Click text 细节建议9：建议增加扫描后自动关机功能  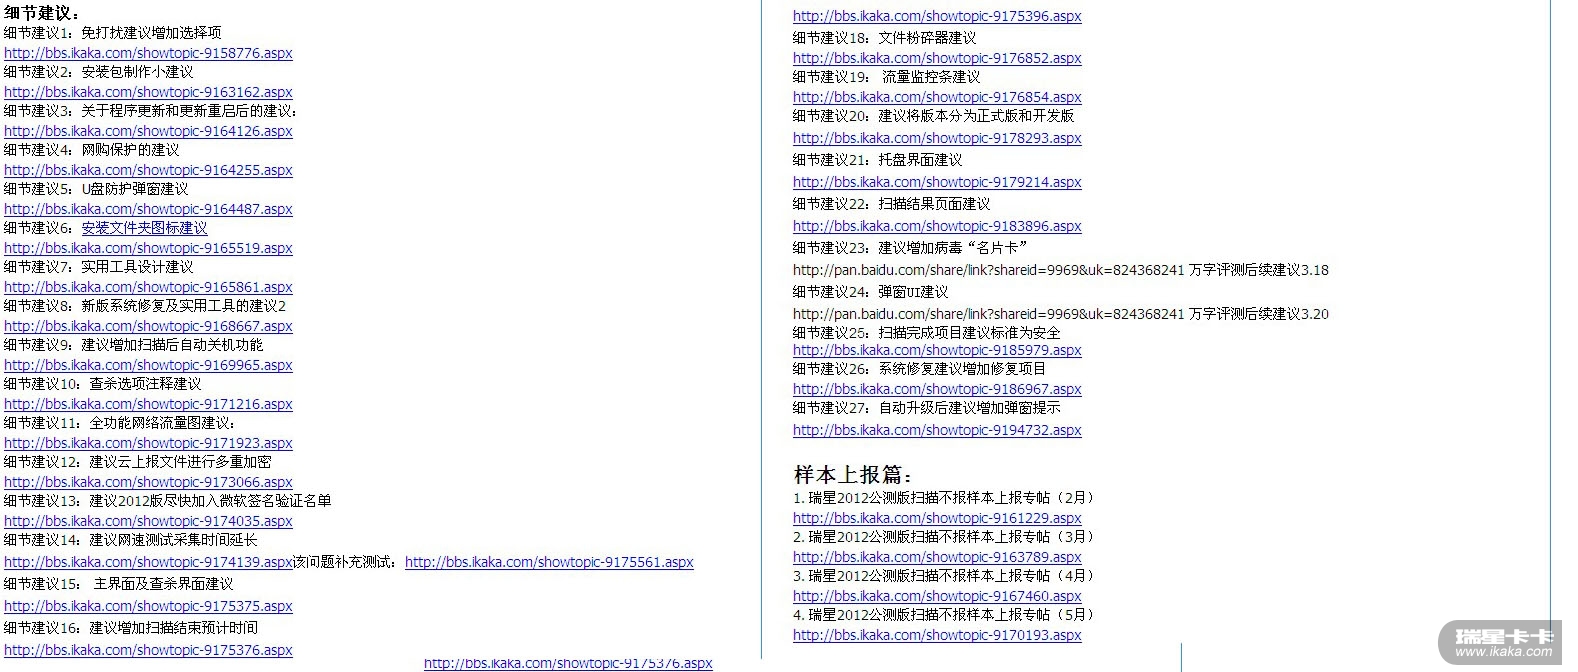(x=134, y=345)
